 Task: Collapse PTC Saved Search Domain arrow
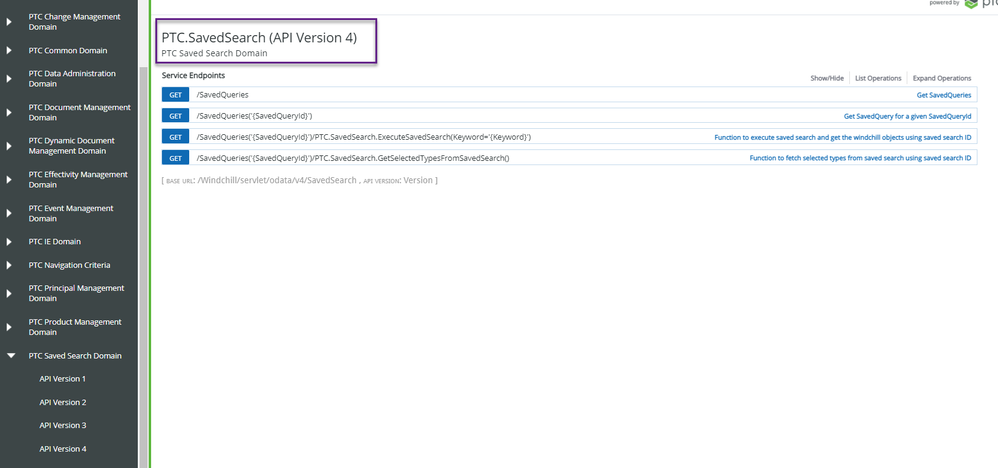(x=10, y=356)
